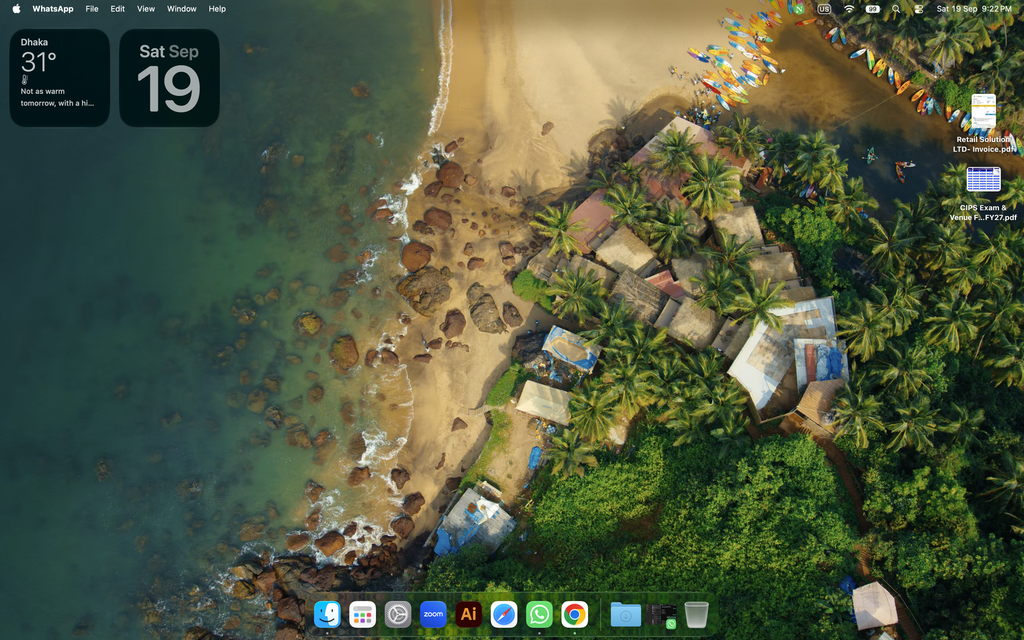Launch Adobe Illustrator from the Dock
The height and width of the screenshot is (640, 1024).
coord(468,615)
